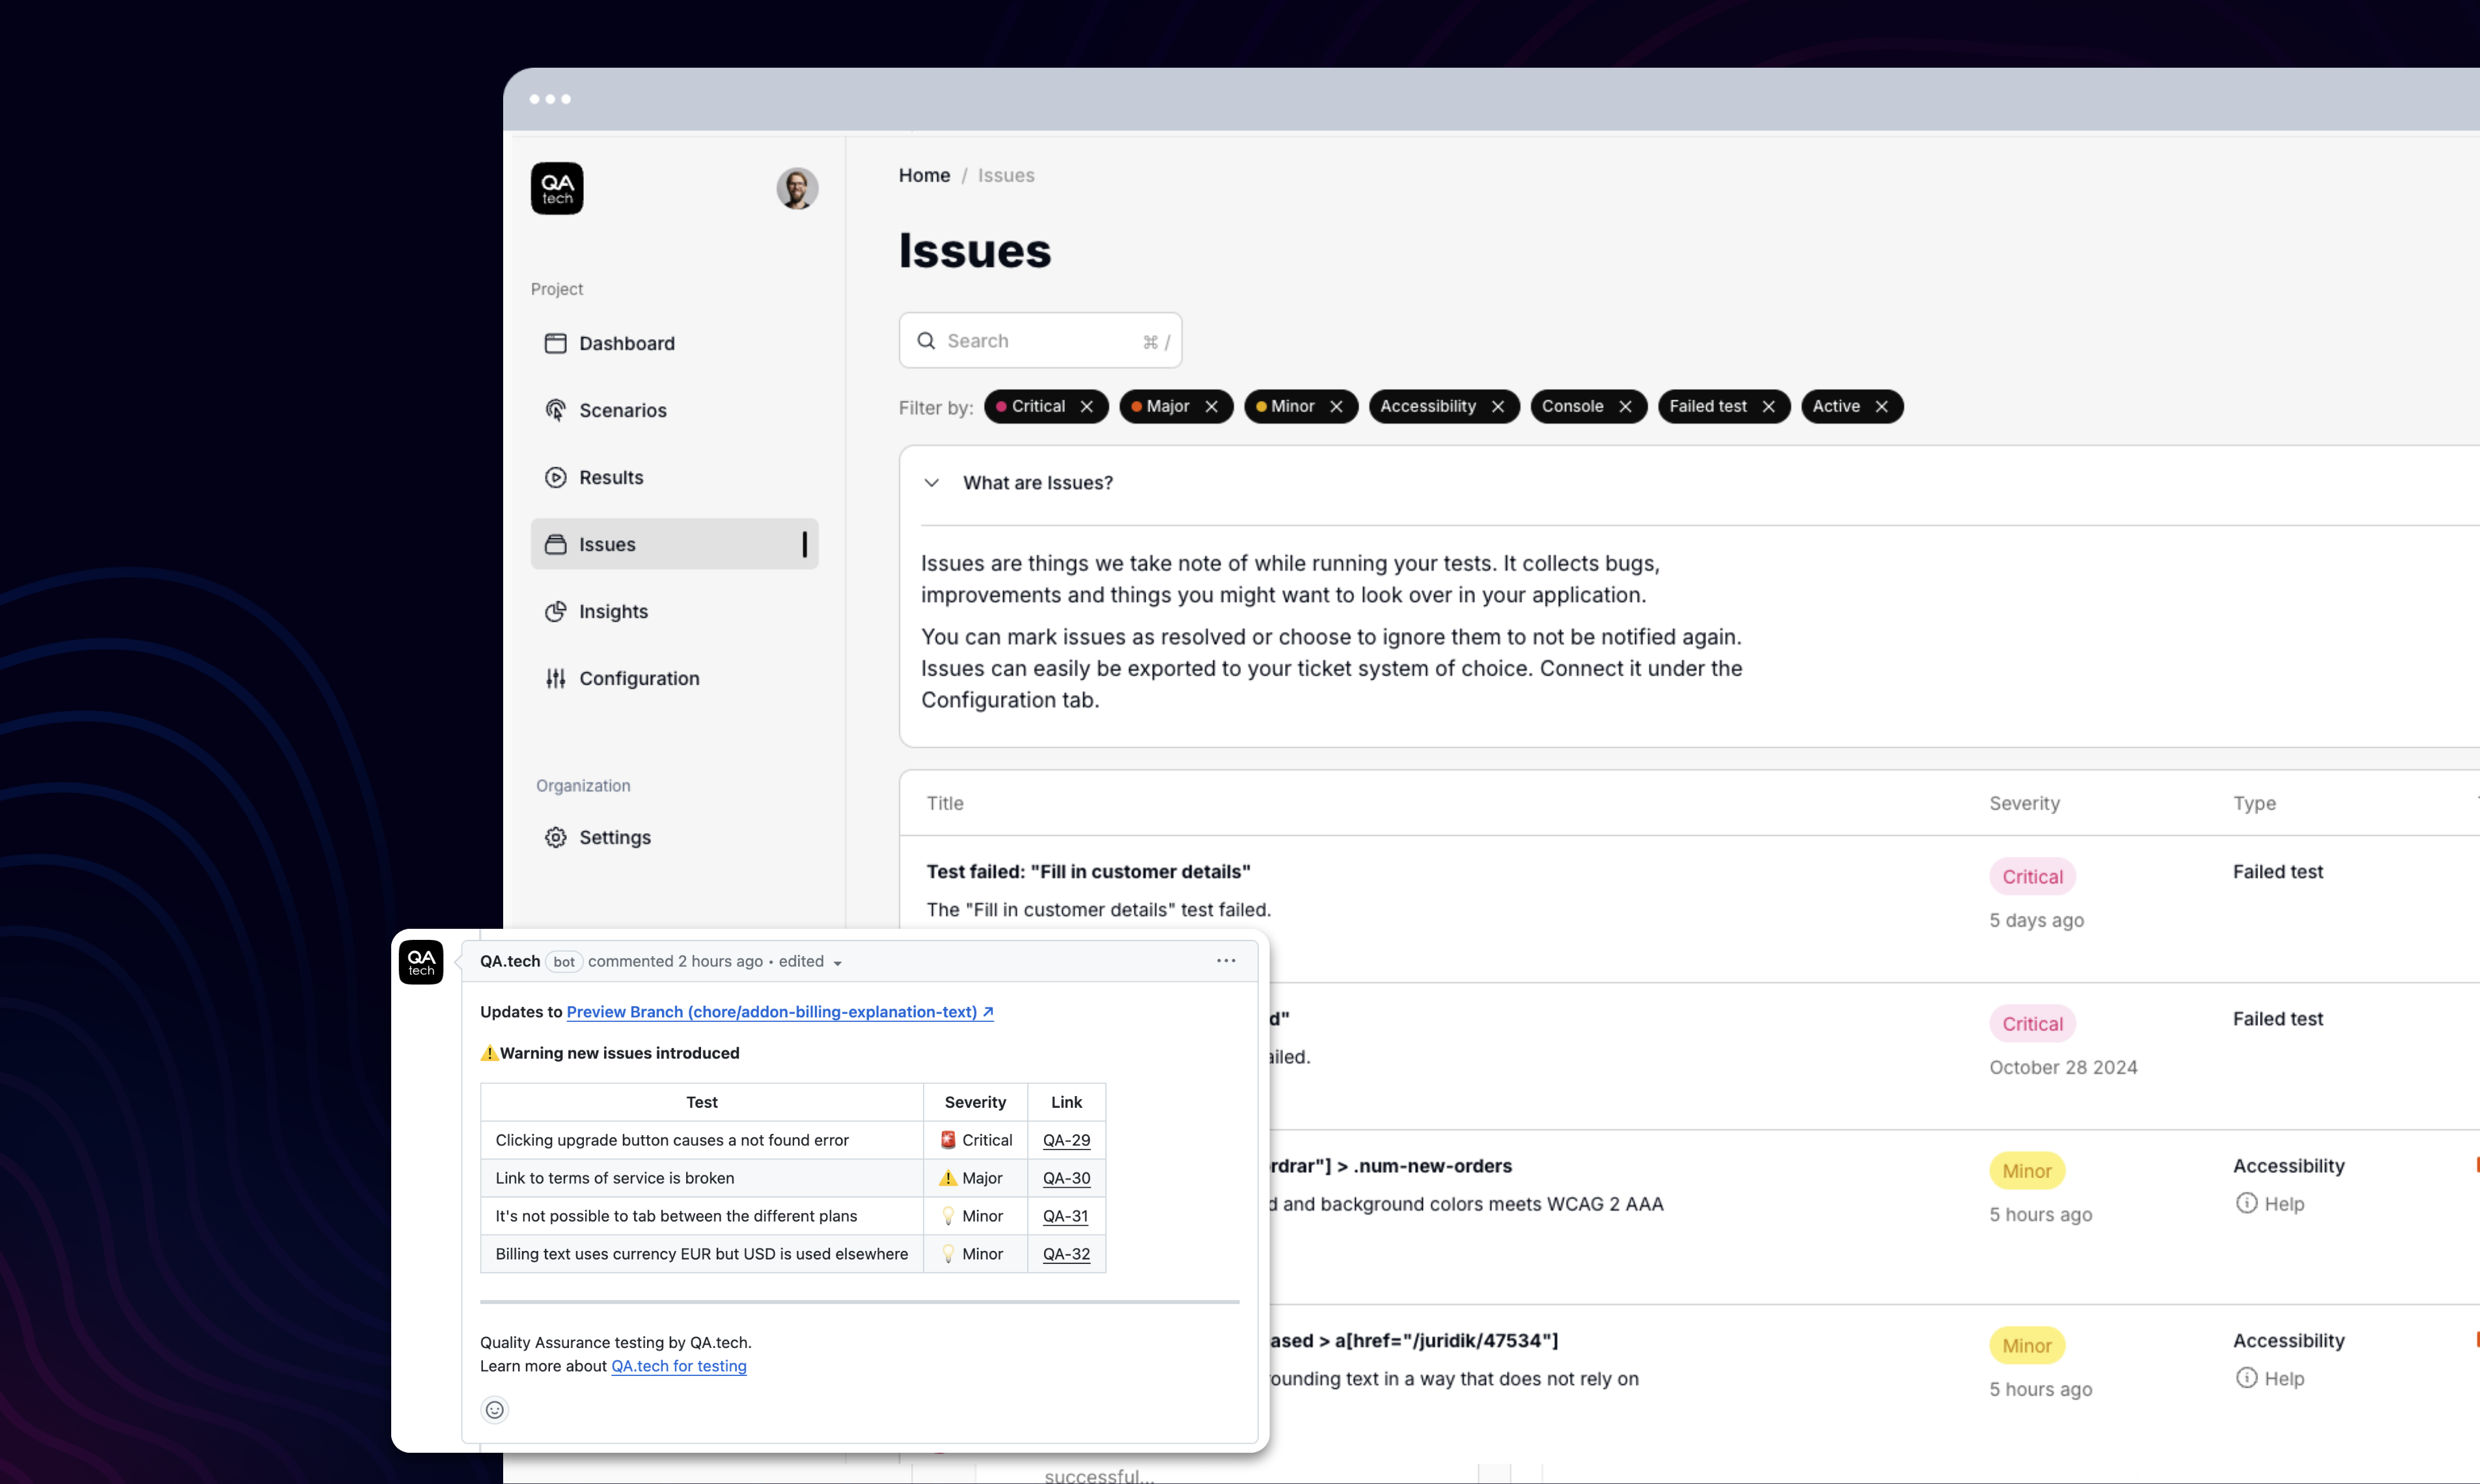Click the Title column header
This screenshot has width=2480, height=1484.
944,803
